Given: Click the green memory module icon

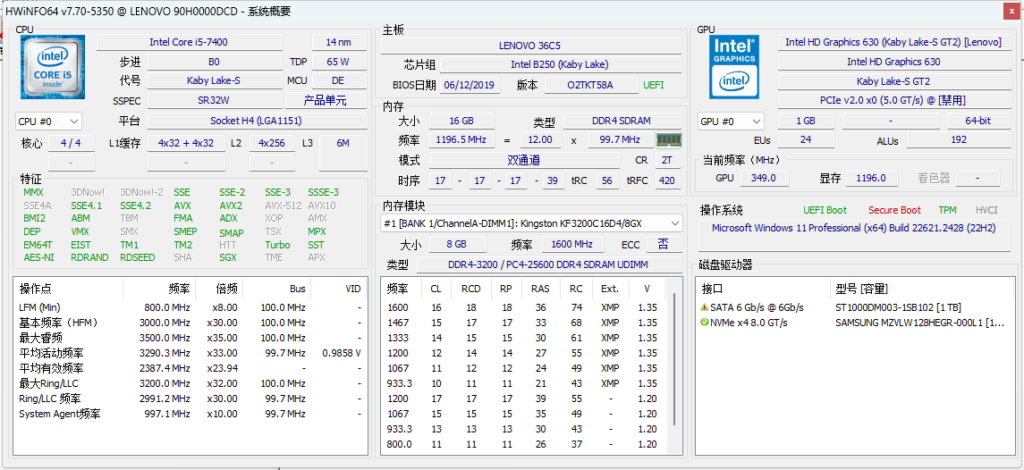Looking at the screenshot, I should pyautogui.click(x=669, y=140).
